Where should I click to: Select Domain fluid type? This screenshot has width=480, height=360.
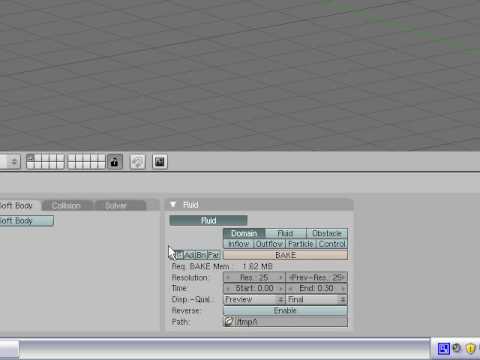pos(244,233)
